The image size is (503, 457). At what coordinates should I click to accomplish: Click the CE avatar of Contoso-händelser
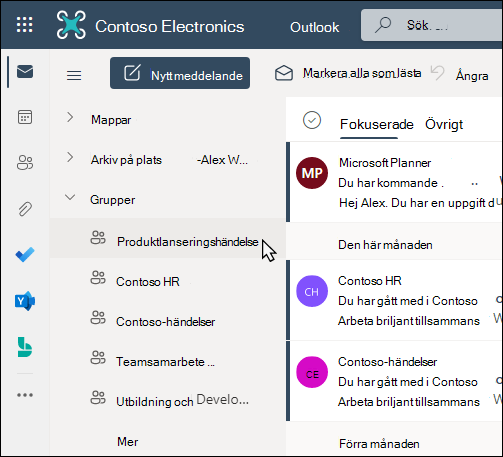[x=312, y=372]
